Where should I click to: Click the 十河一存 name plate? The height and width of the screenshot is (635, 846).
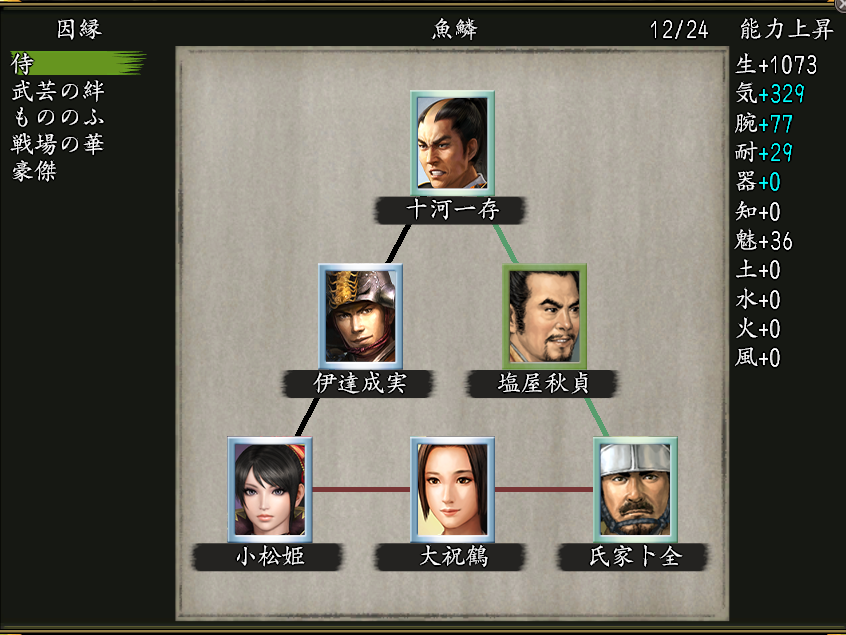pyautogui.click(x=451, y=210)
